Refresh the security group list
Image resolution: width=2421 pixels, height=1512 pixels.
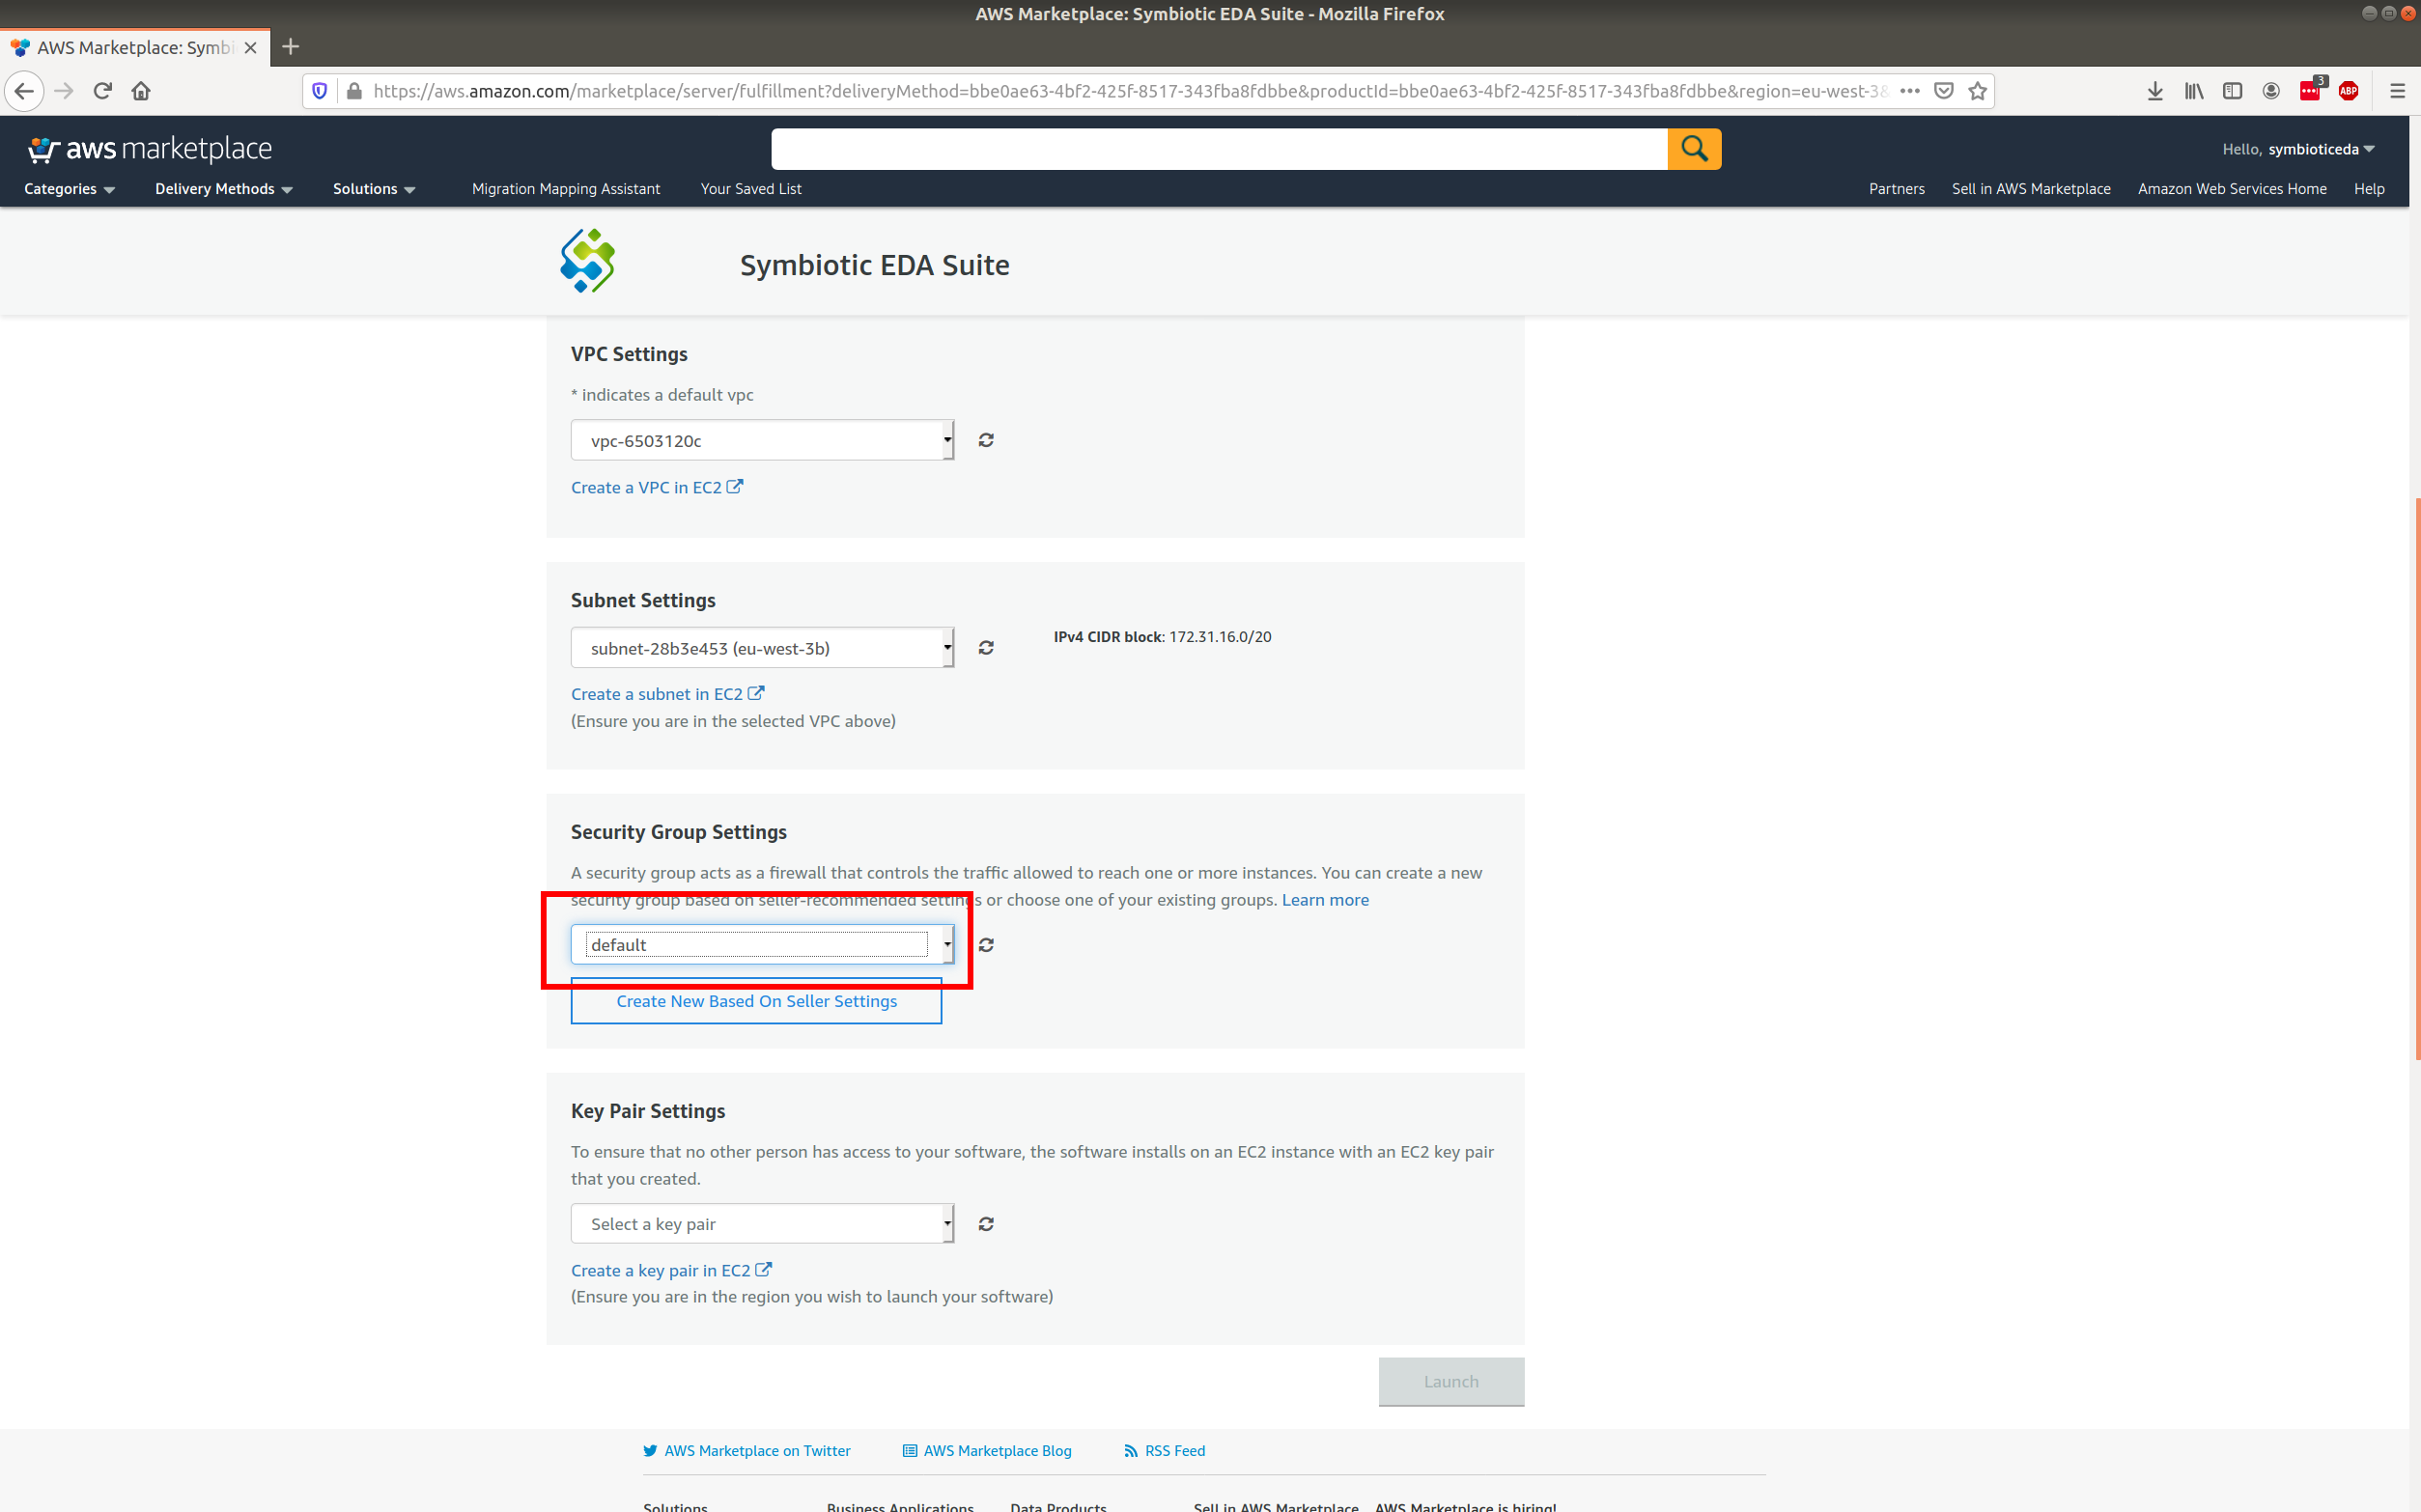[x=986, y=945]
